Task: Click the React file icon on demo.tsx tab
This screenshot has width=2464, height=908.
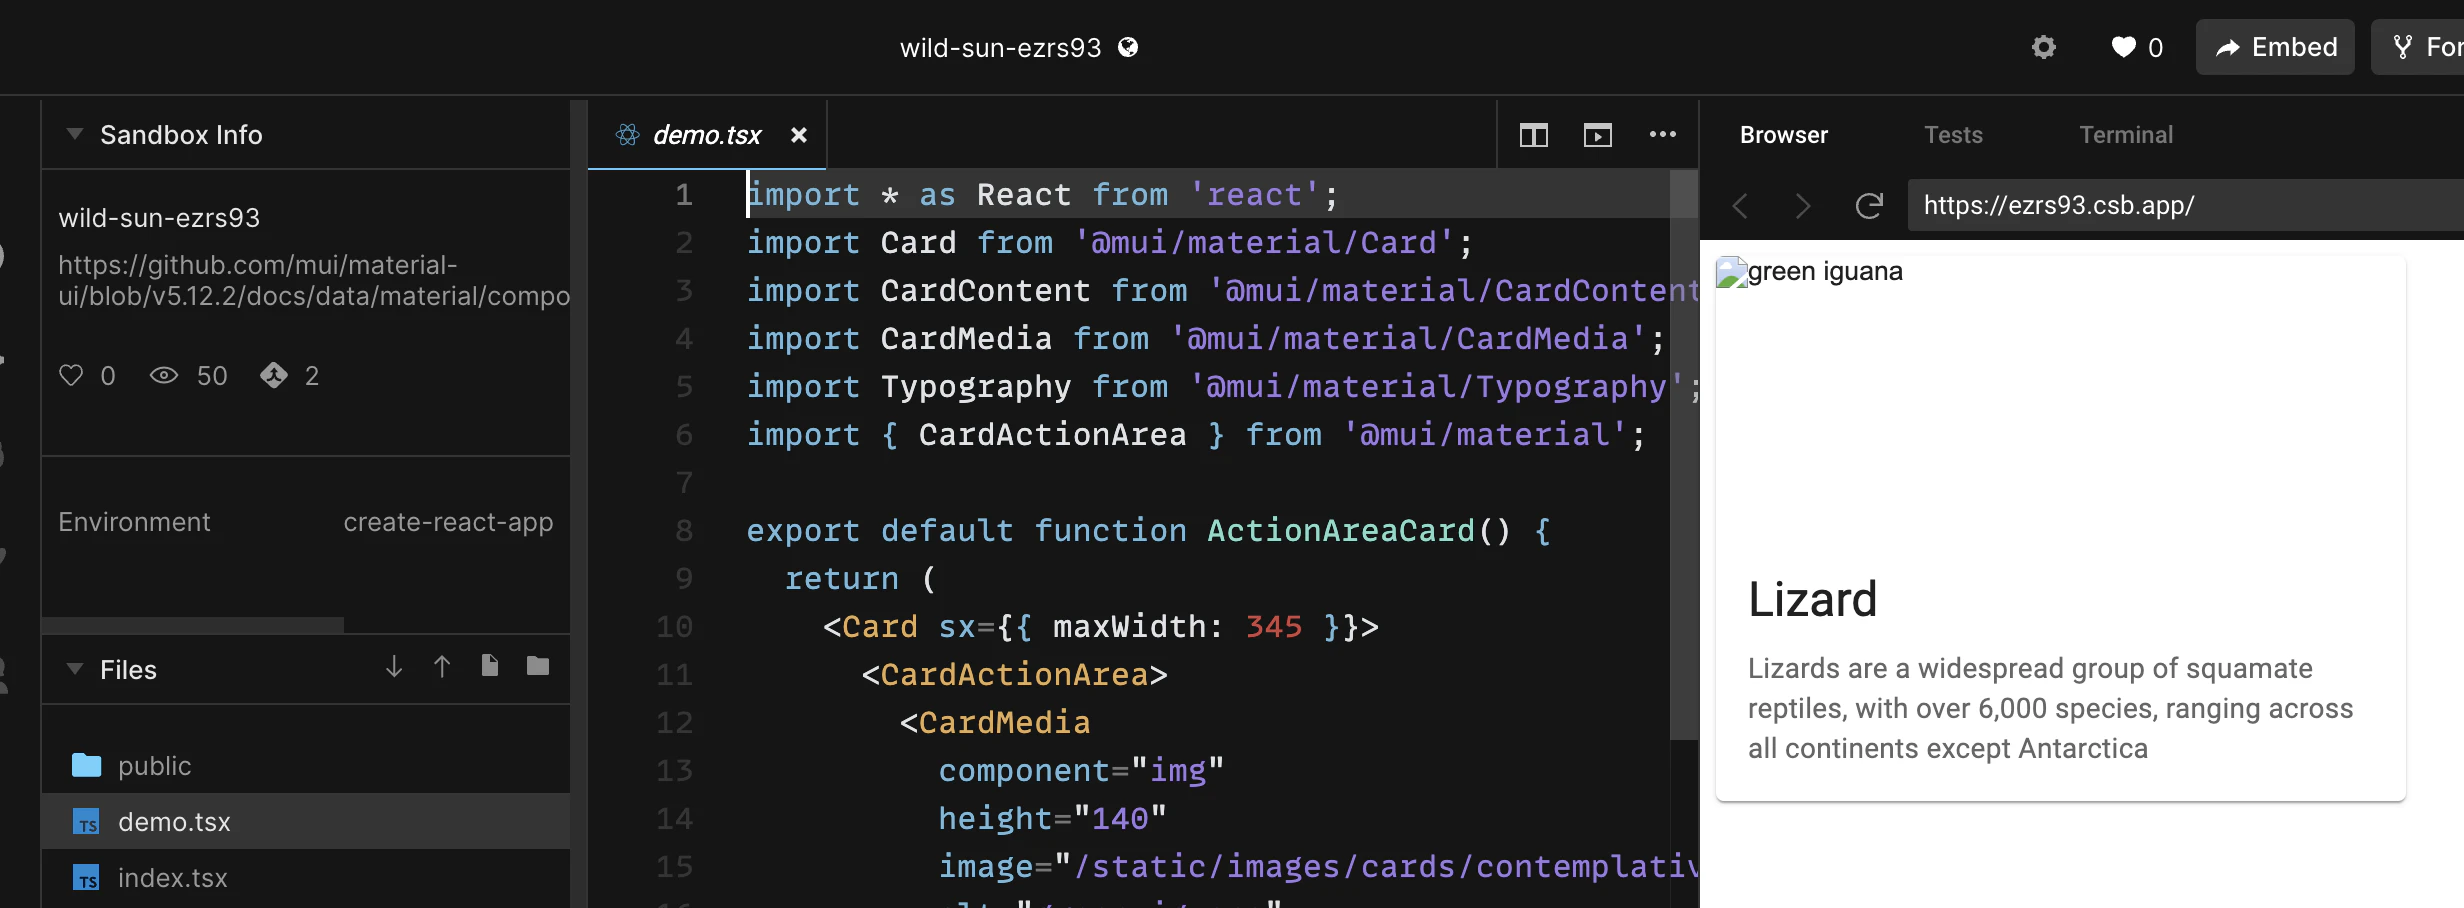Action: [627, 134]
